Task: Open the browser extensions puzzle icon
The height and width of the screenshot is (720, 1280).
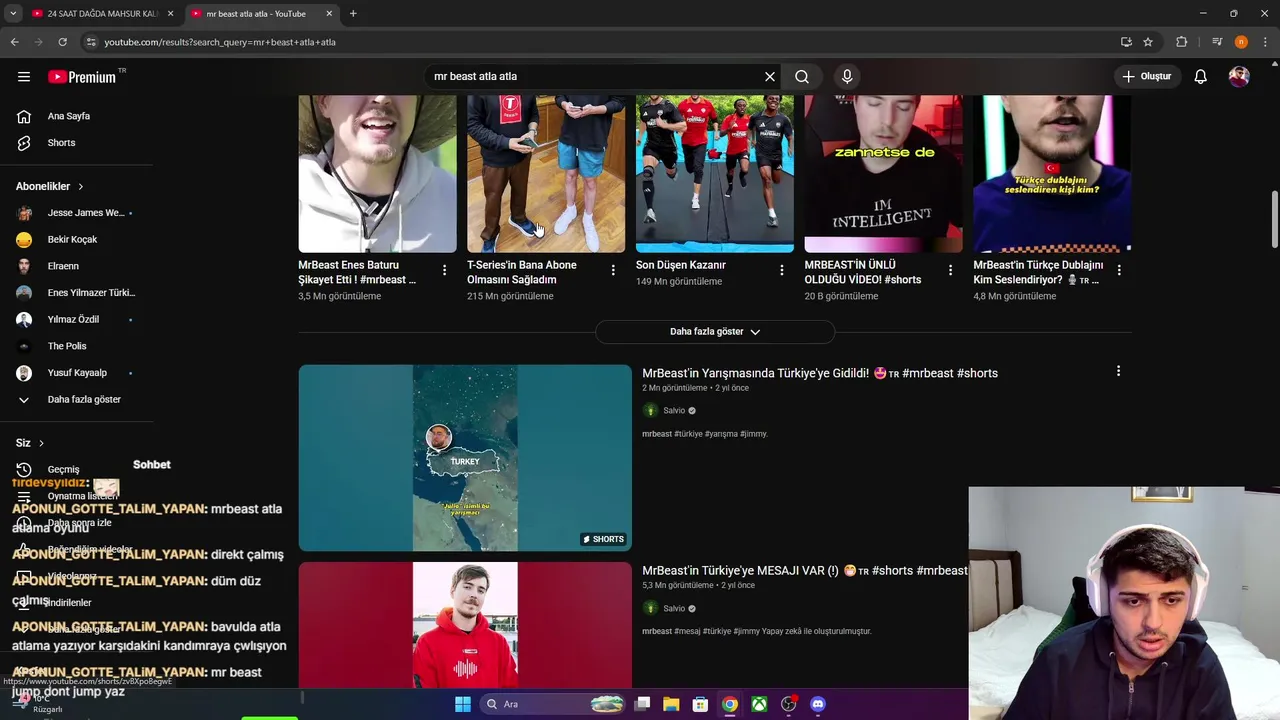Action: click(1181, 42)
